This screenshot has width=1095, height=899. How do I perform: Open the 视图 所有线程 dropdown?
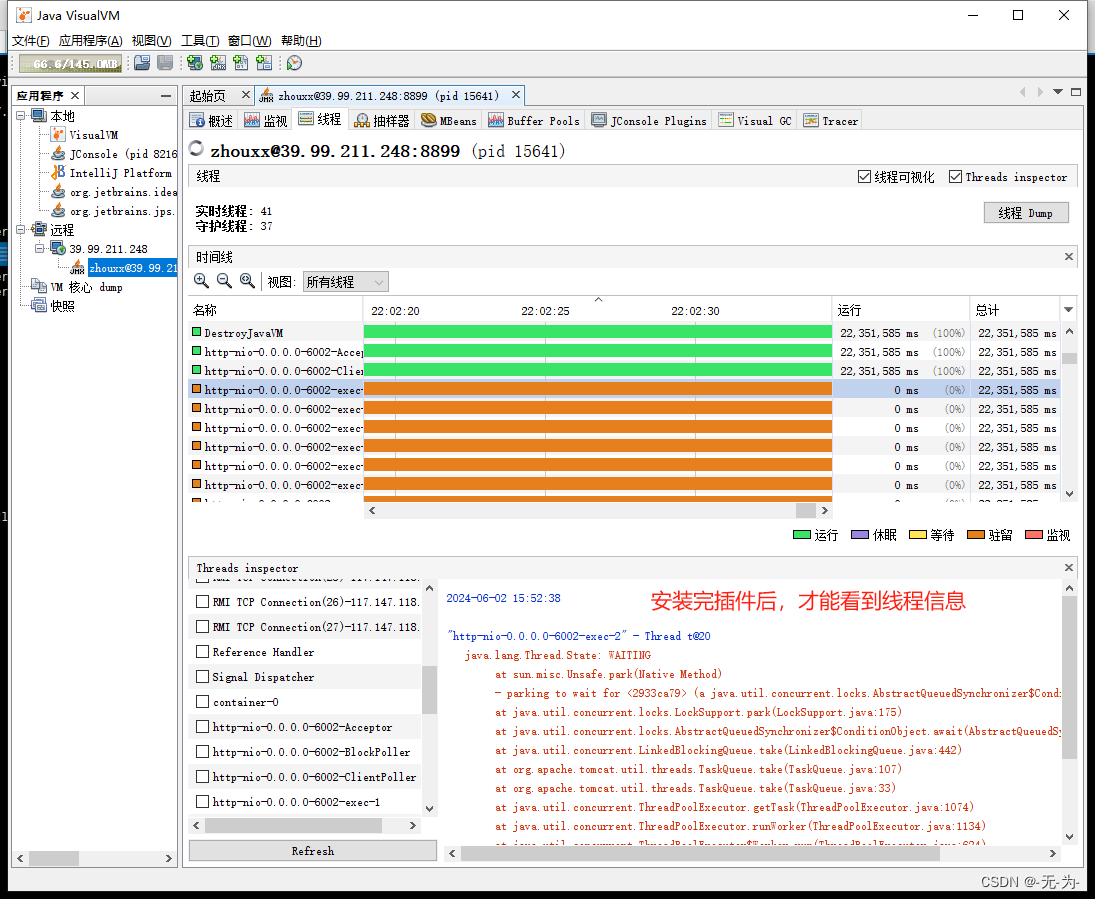click(x=346, y=282)
